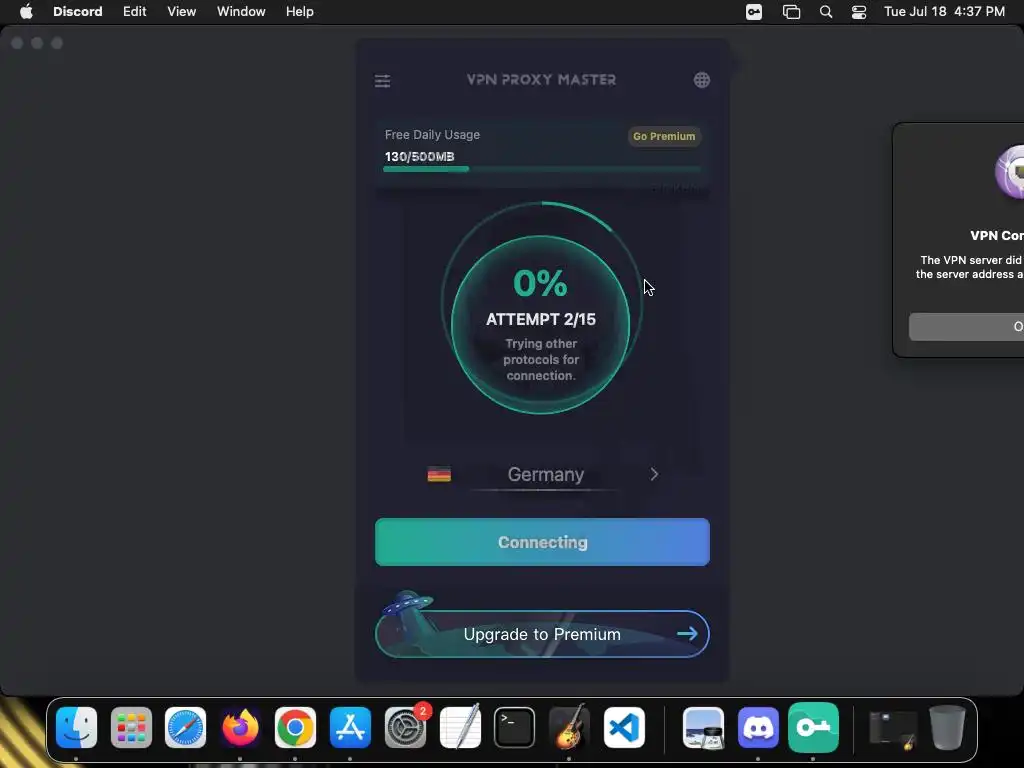Viewport: 1024px width, 768px height.
Task: Open Google Chrome from the Dock
Action: click(x=295, y=728)
